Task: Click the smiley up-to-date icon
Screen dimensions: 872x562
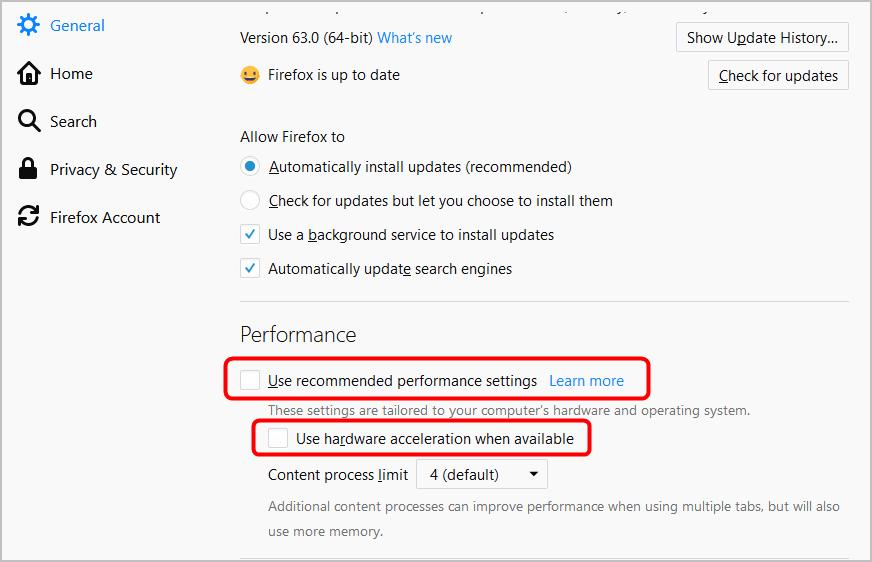Action: 250,75
